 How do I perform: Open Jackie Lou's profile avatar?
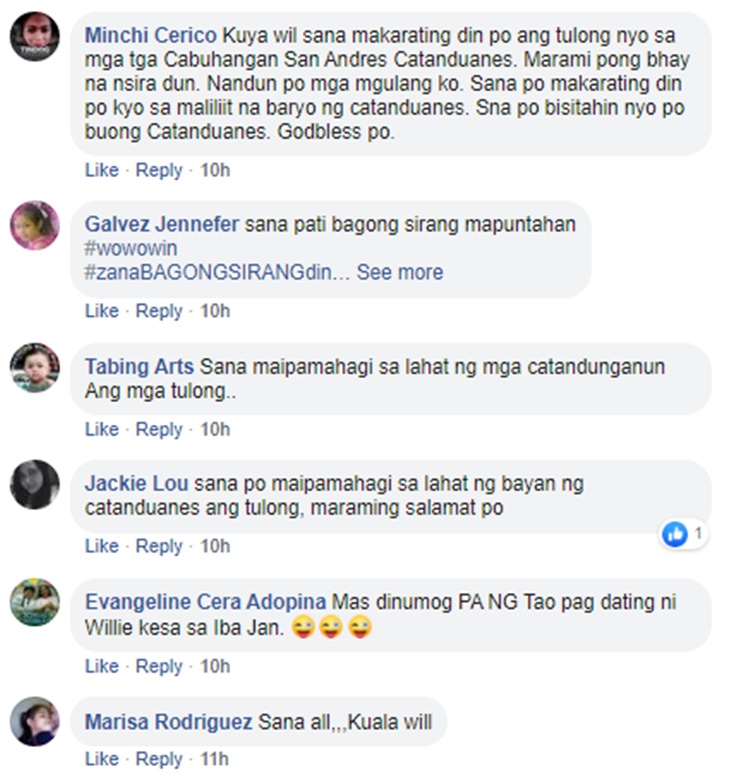(x=35, y=485)
